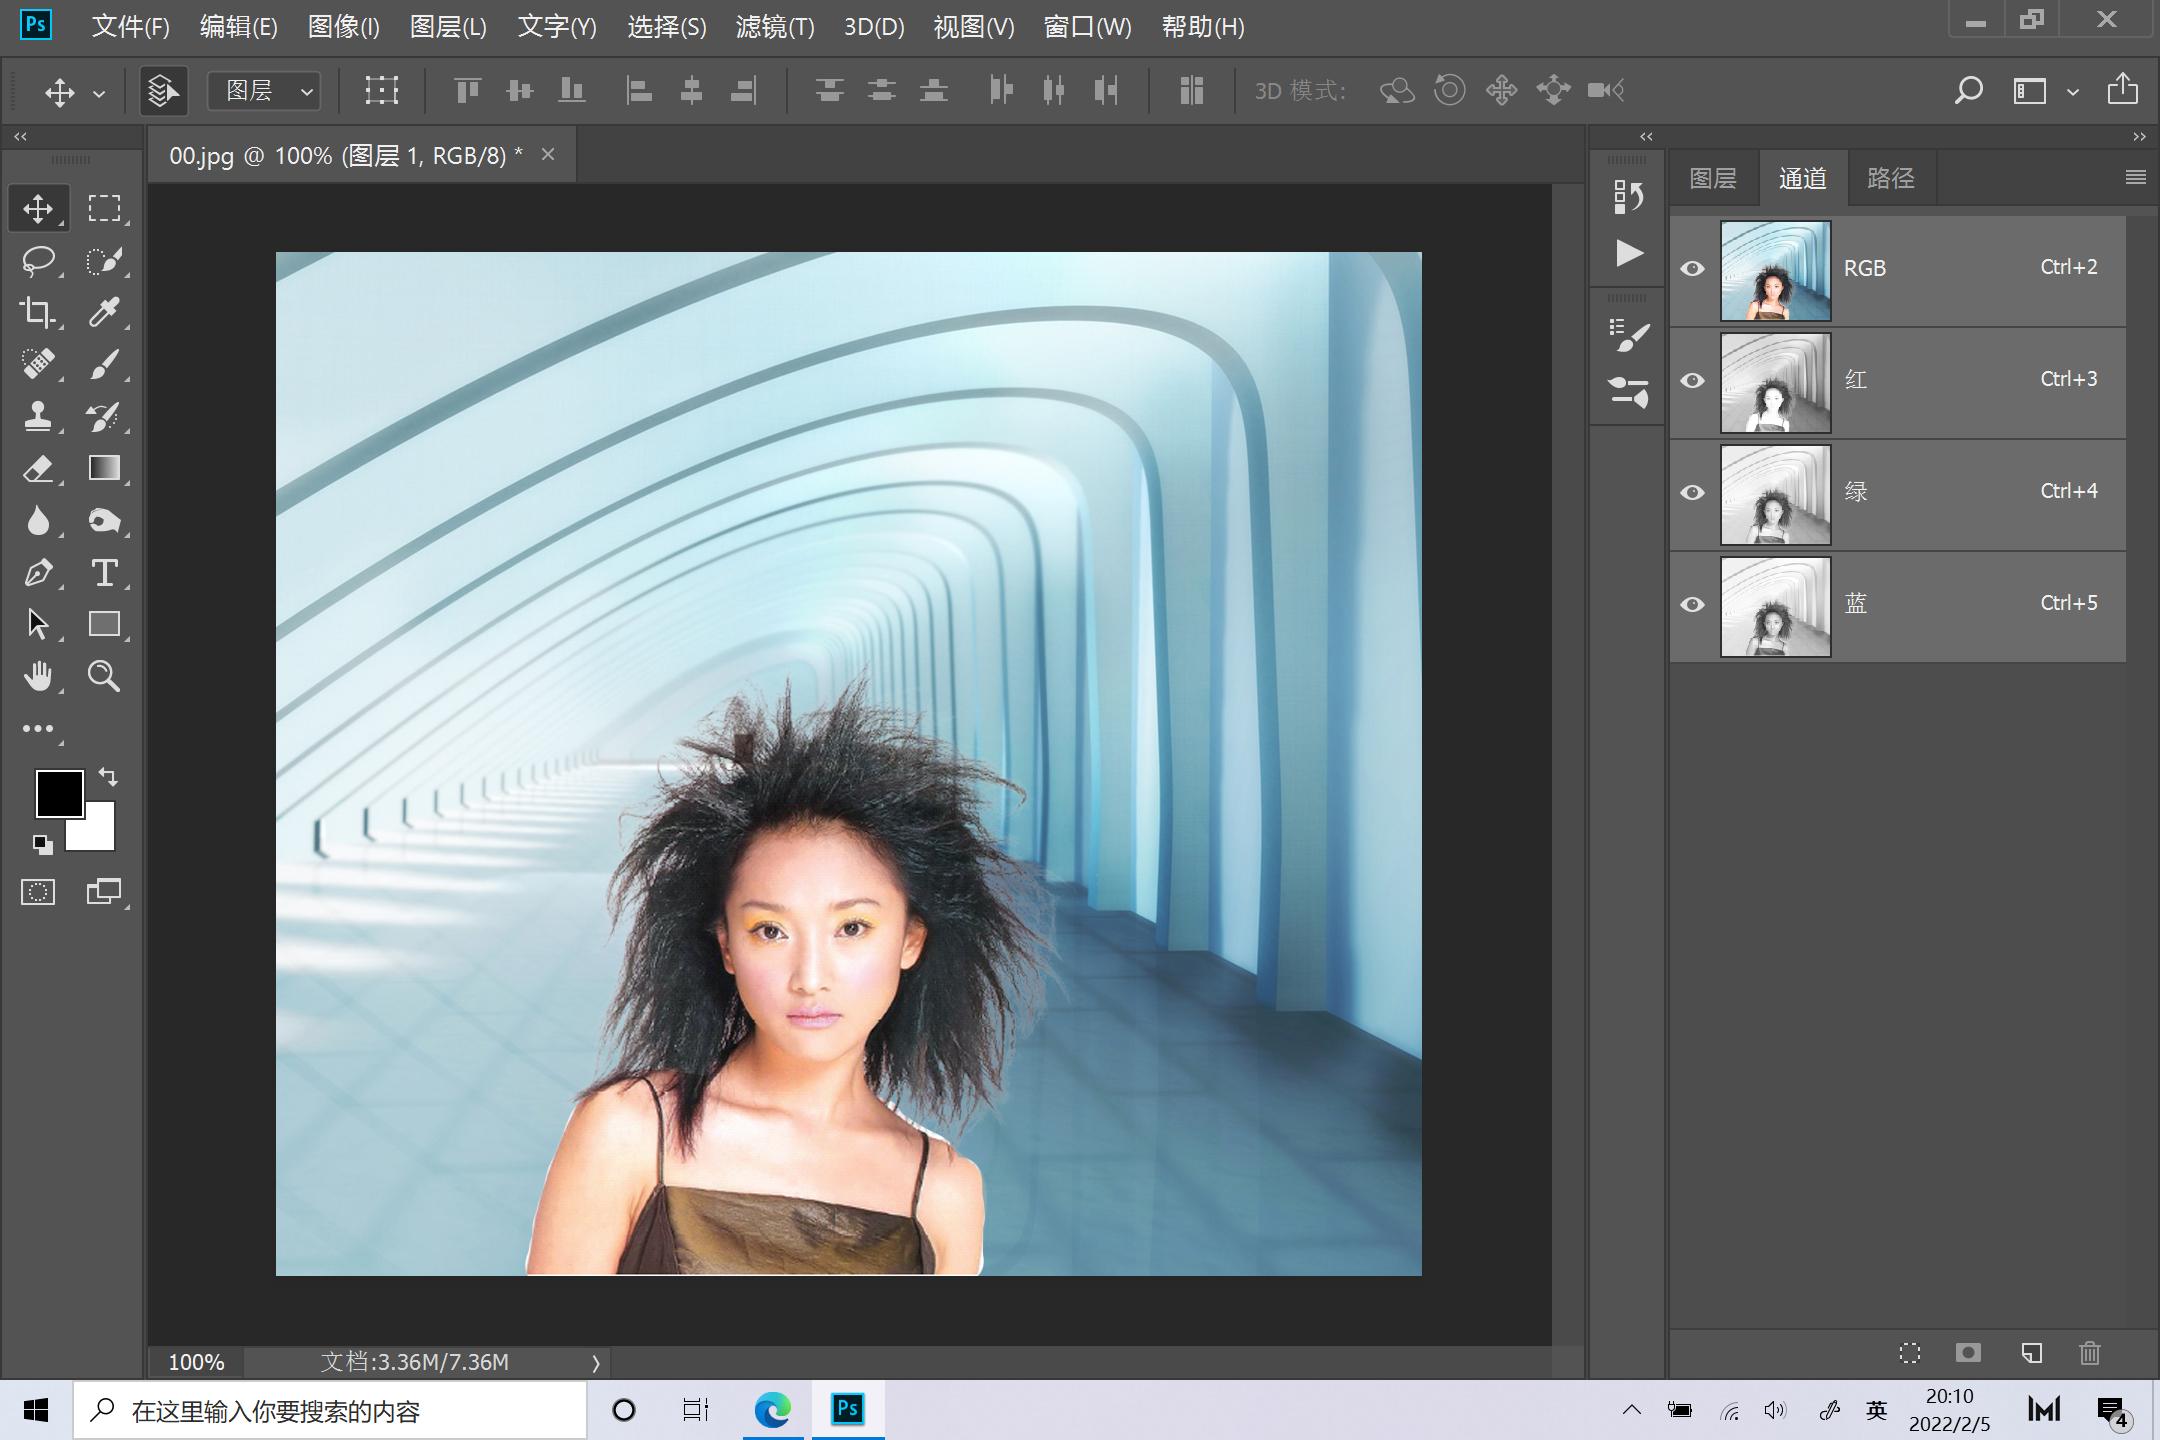
Task: Expand the status bar info arrow
Action: click(x=596, y=1362)
